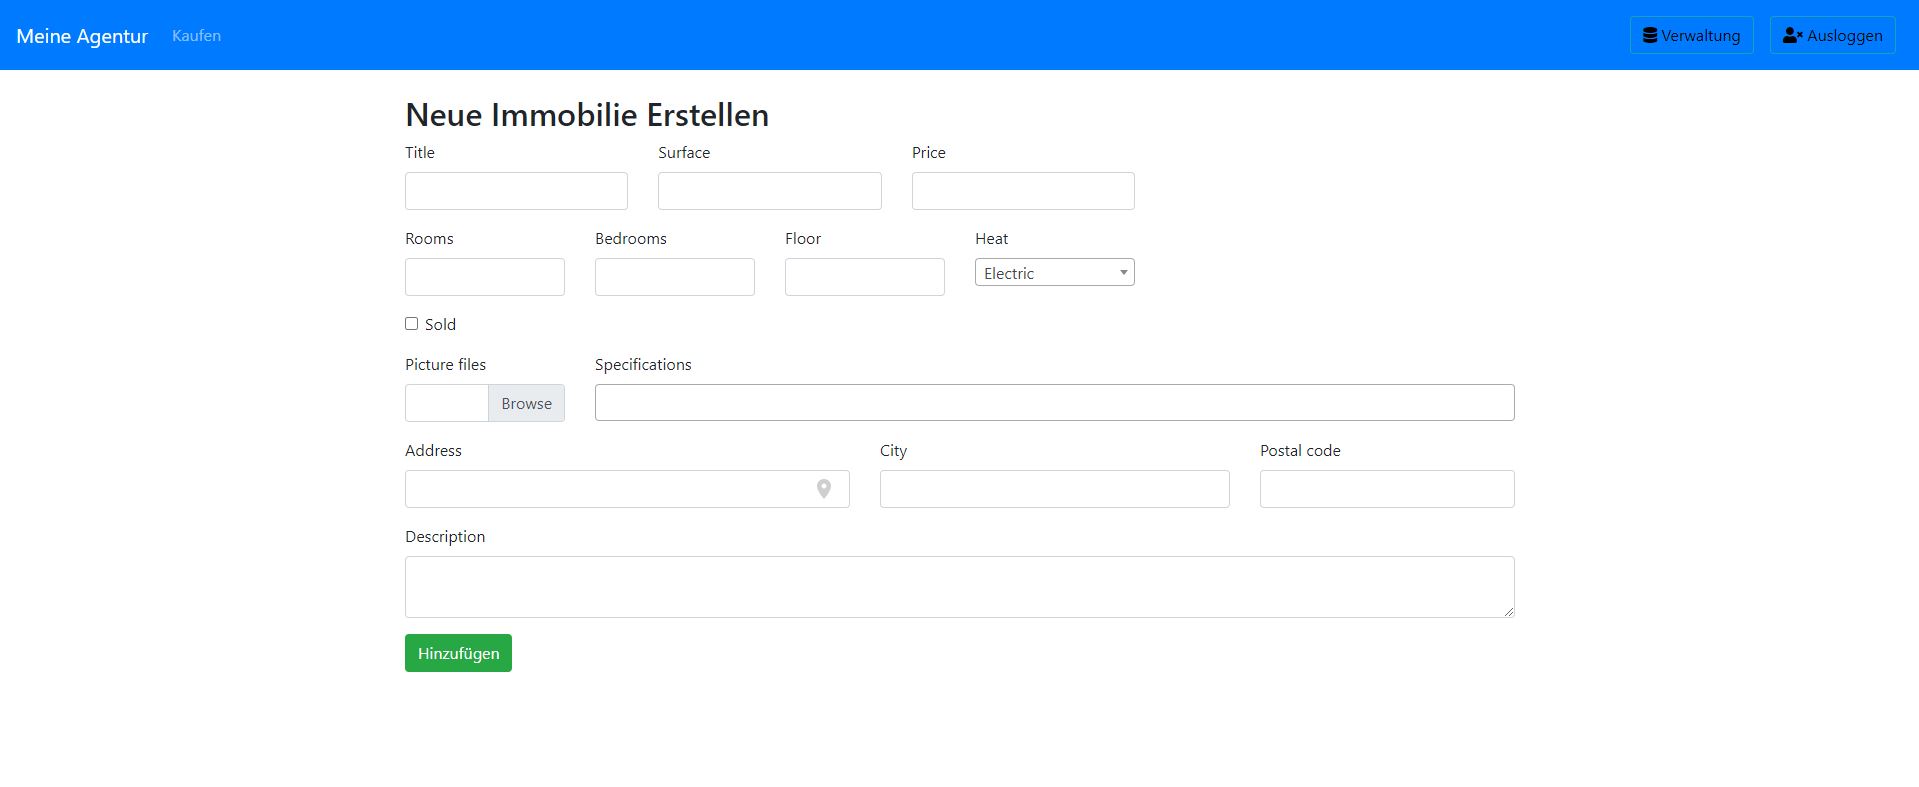
Task: Focus the Price input field
Action: (x=1023, y=191)
